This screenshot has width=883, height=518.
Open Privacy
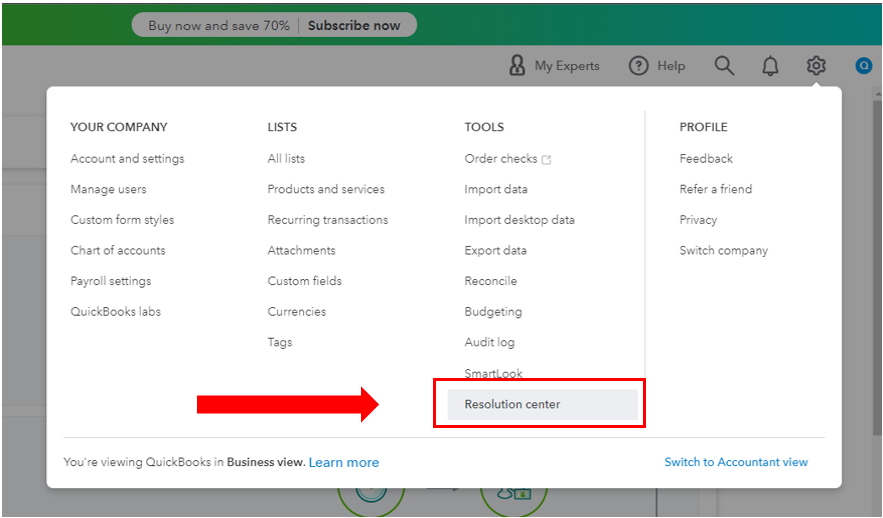(x=698, y=220)
